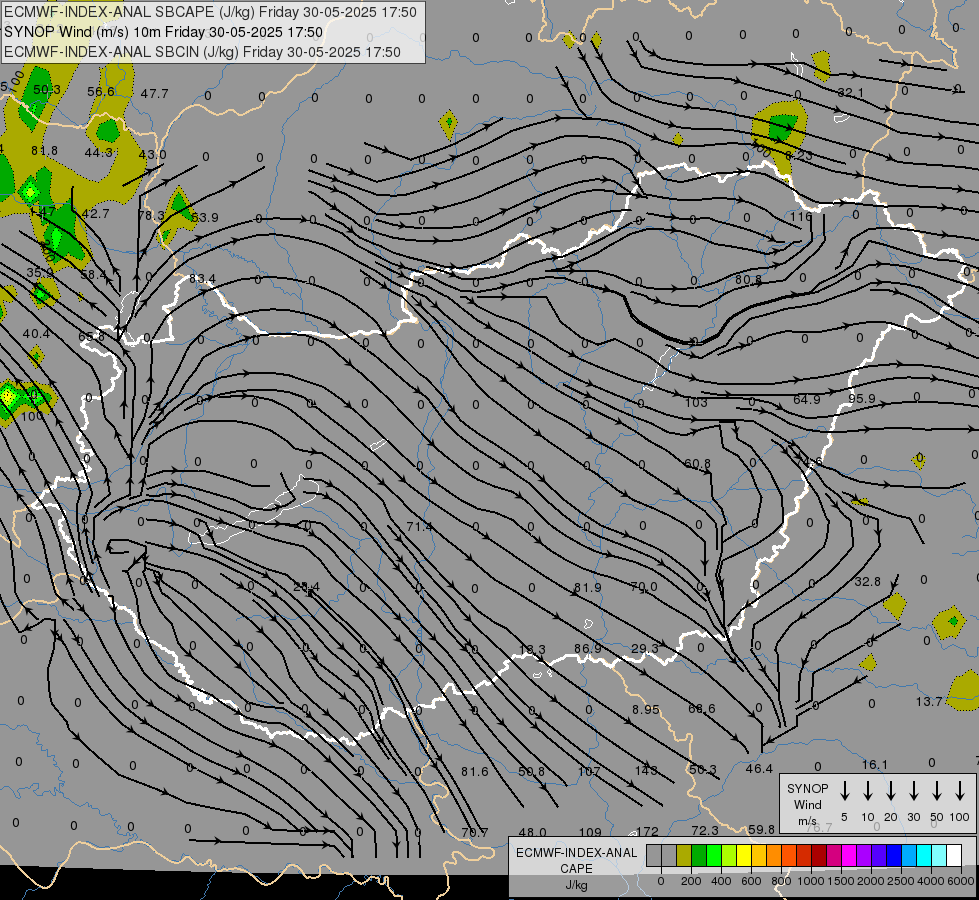This screenshot has width=979, height=900.
Task: Click the map value 53.9
Action: click(205, 217)
